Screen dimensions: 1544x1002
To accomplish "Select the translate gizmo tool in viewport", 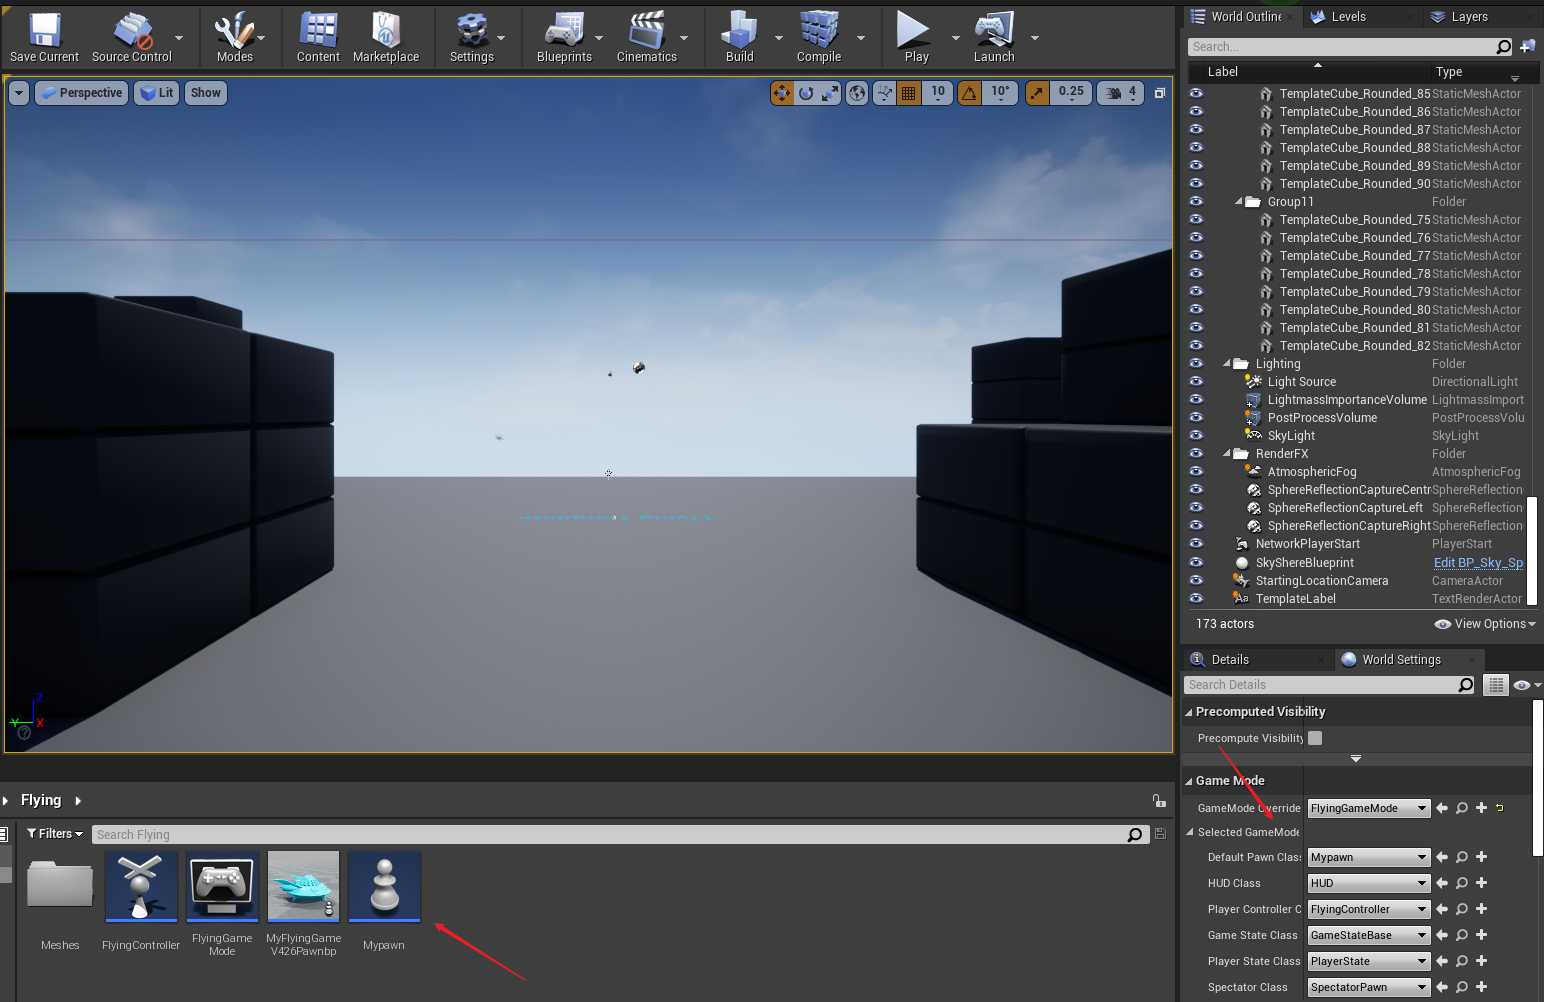I will click(782, 93).
